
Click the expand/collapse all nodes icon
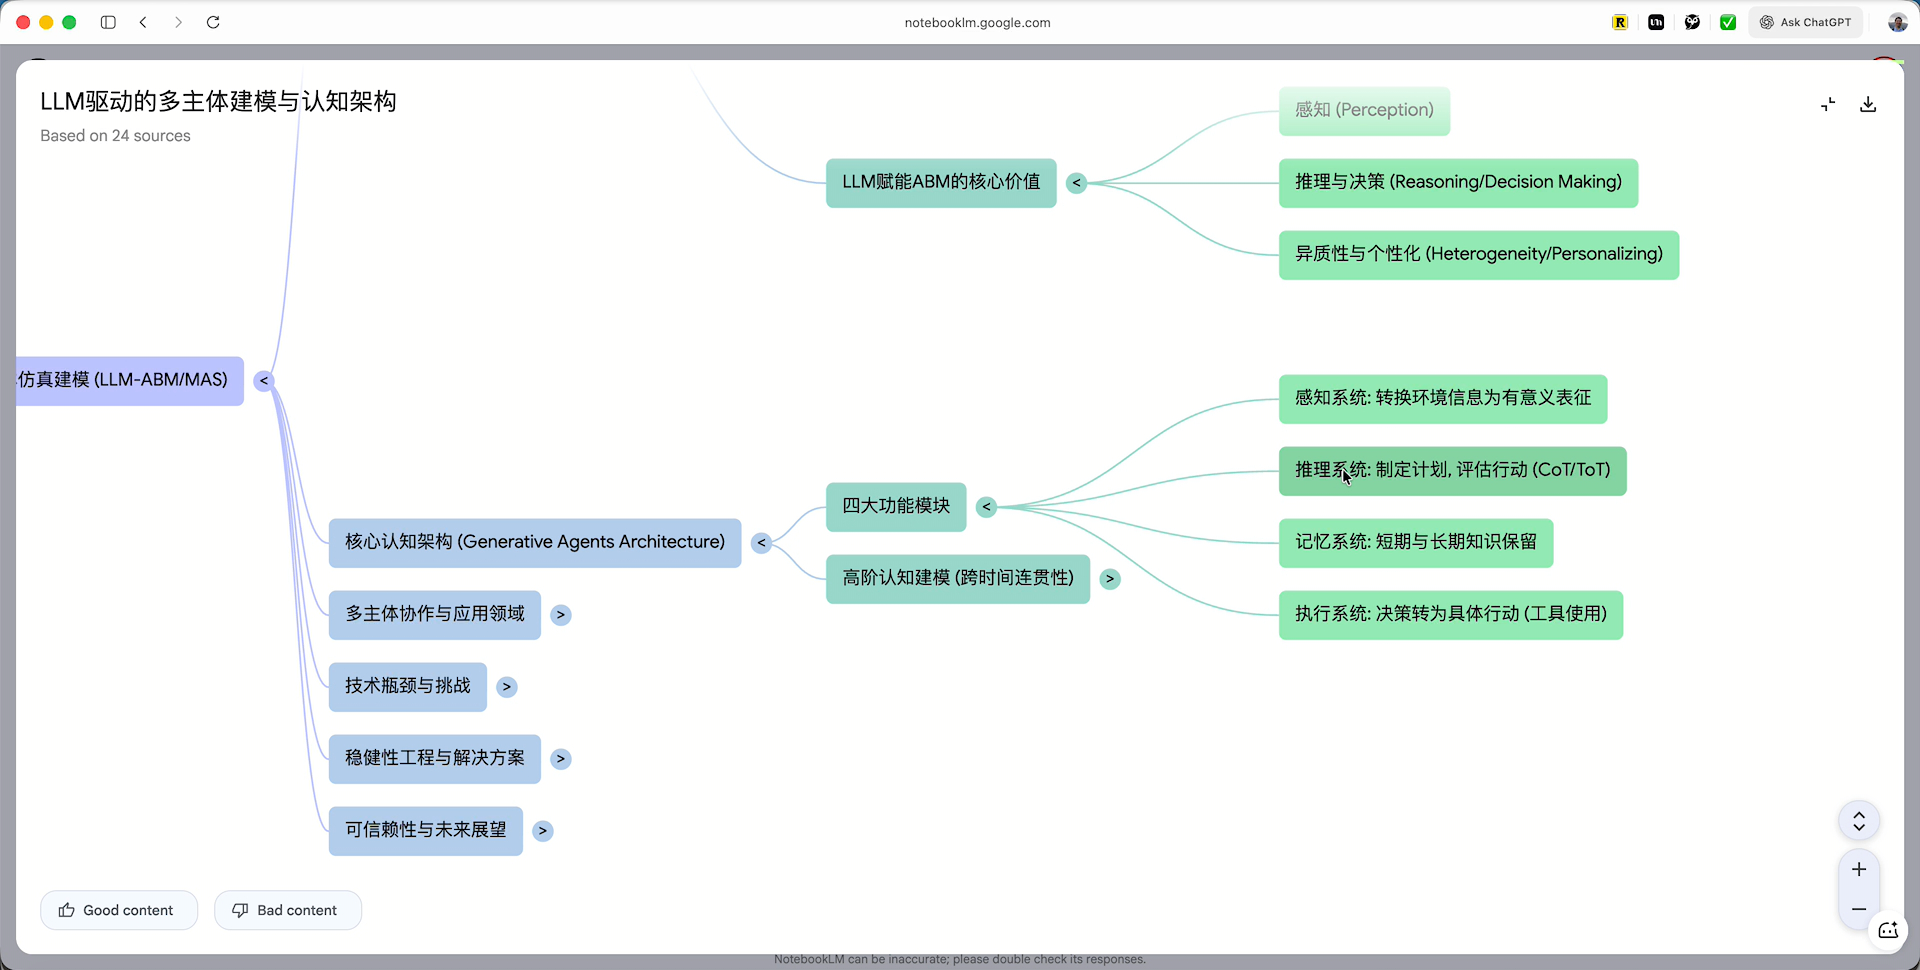(1859, 821)
